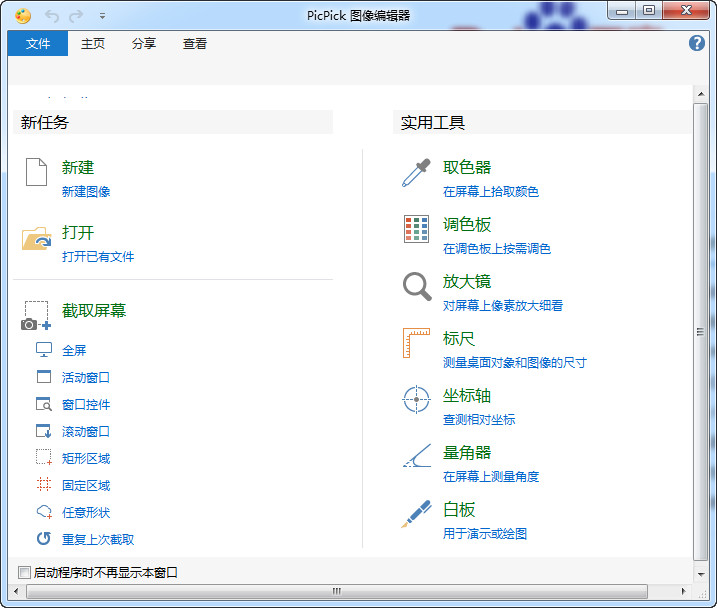Click the horizontal scrollbar right arrow

click(x=684, y=591)
